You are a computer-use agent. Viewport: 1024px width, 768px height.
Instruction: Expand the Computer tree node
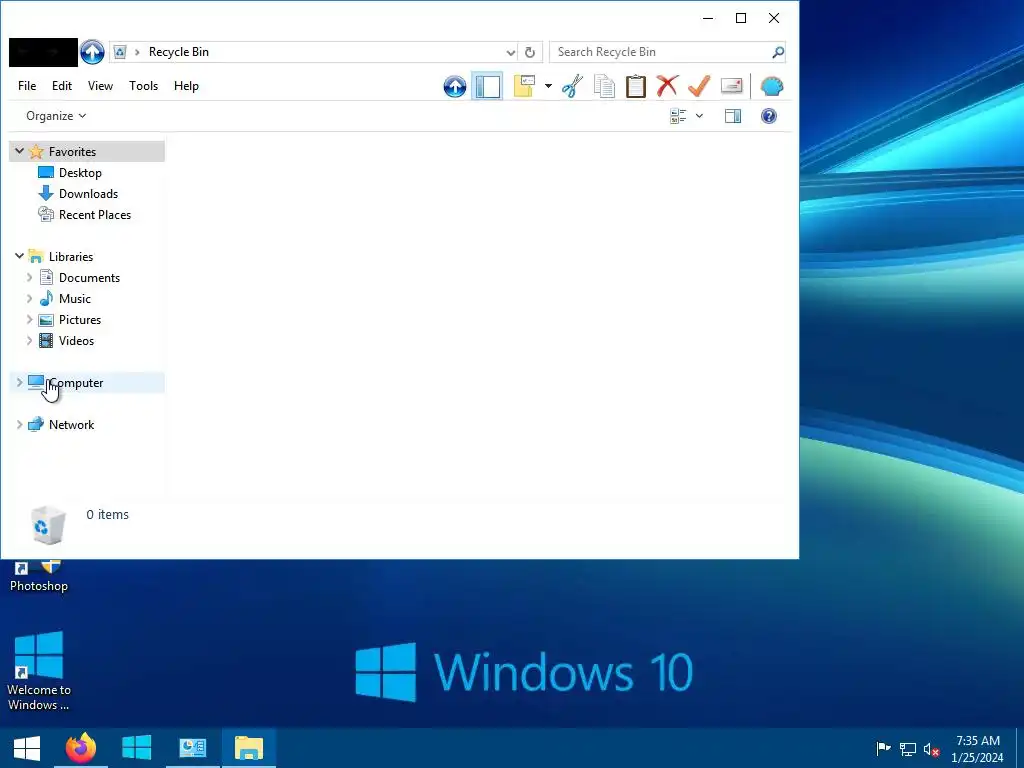20,382
